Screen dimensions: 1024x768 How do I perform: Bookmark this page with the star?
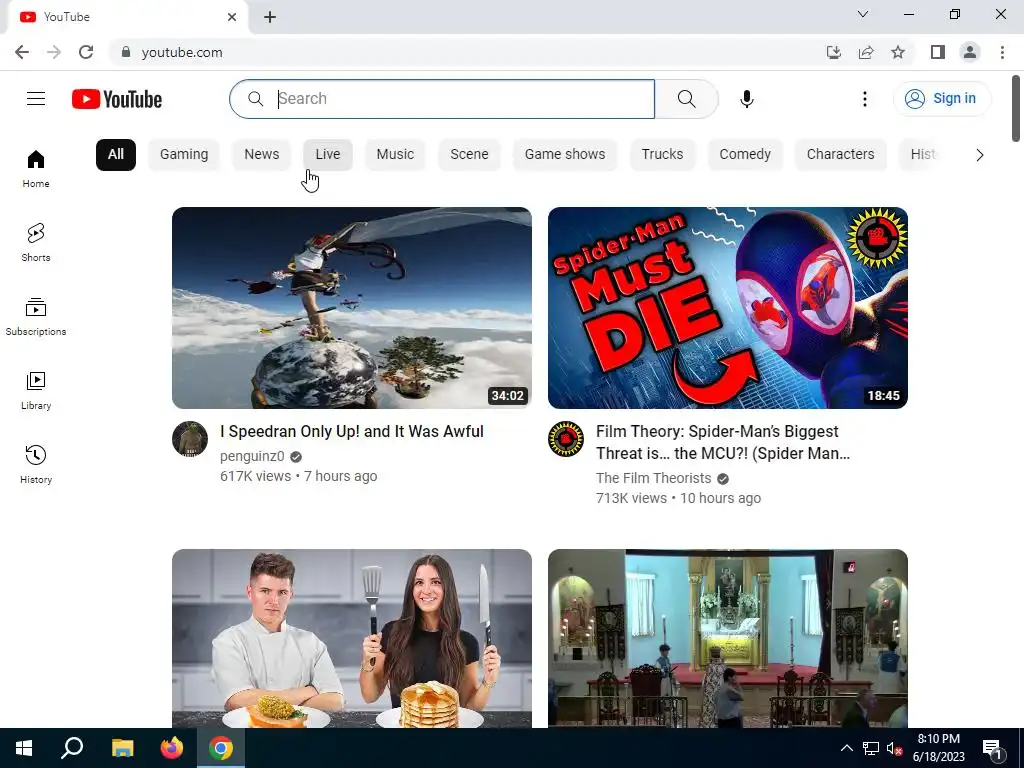[x=898, y=52]
